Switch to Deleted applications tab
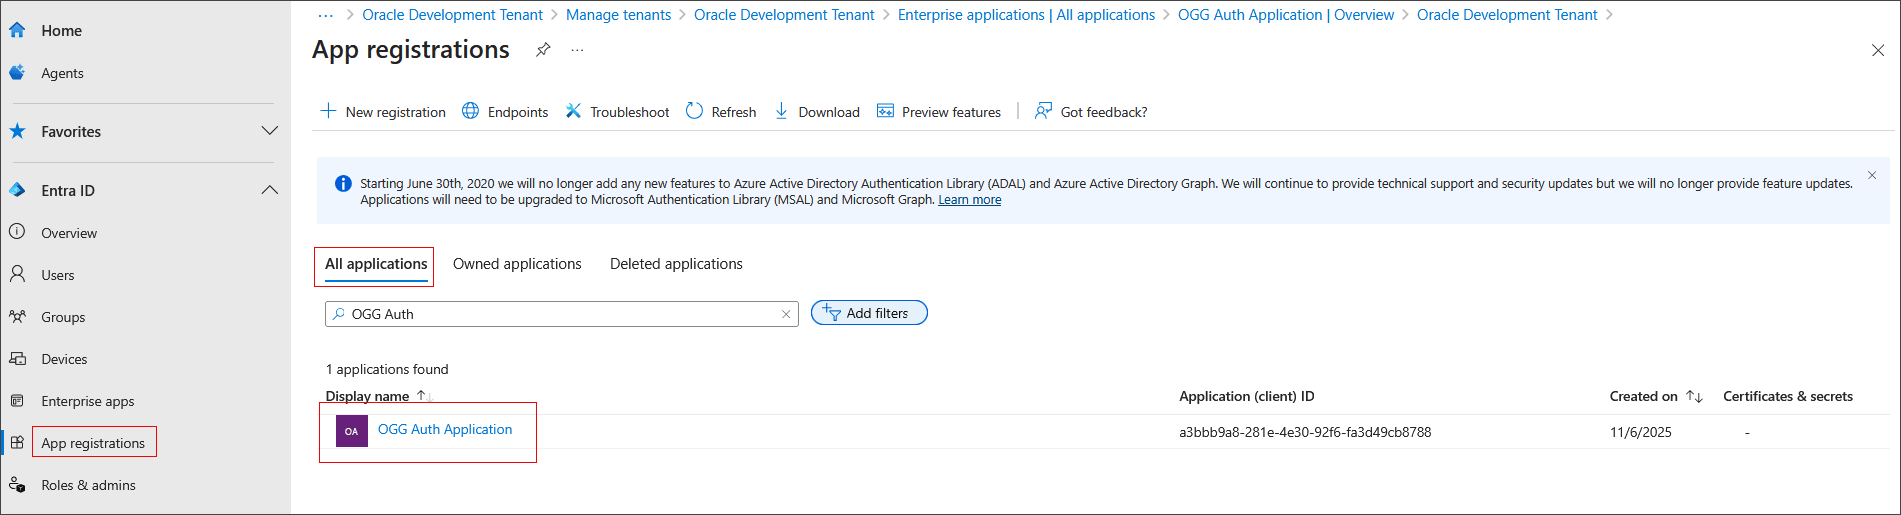The height and width of the screenshot is (515, 1901). [x=676, y=264]
